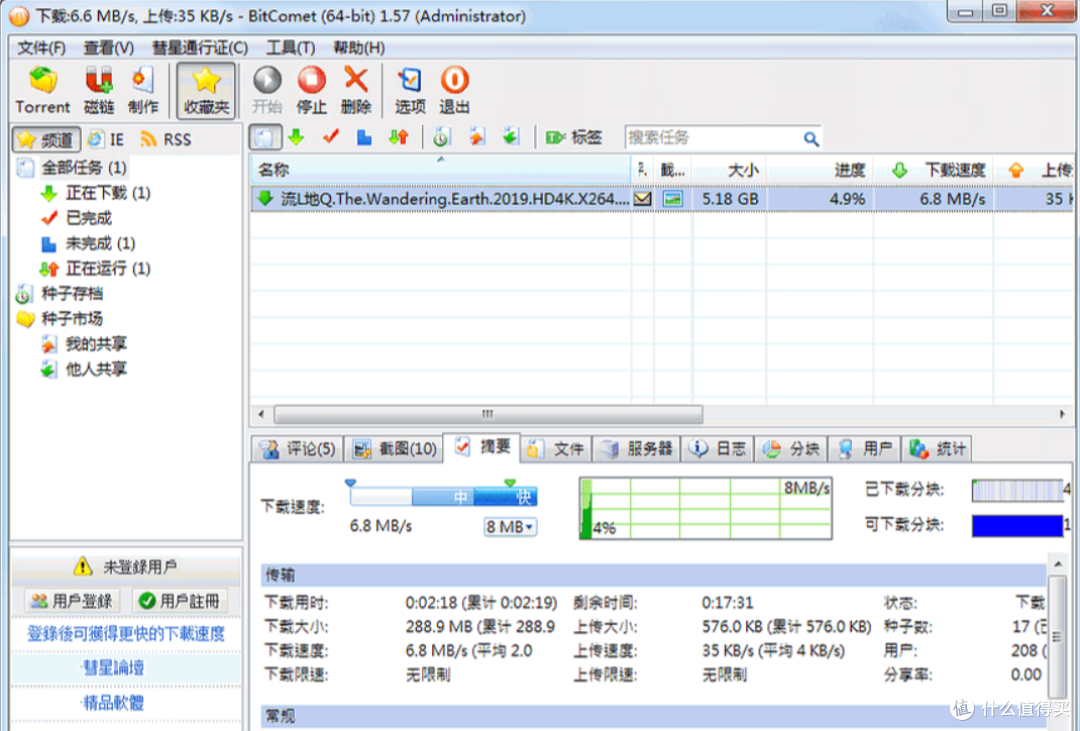Create a new torrent (制作)
This screenshot has height=731, width=1080.
tap(143, 90)
